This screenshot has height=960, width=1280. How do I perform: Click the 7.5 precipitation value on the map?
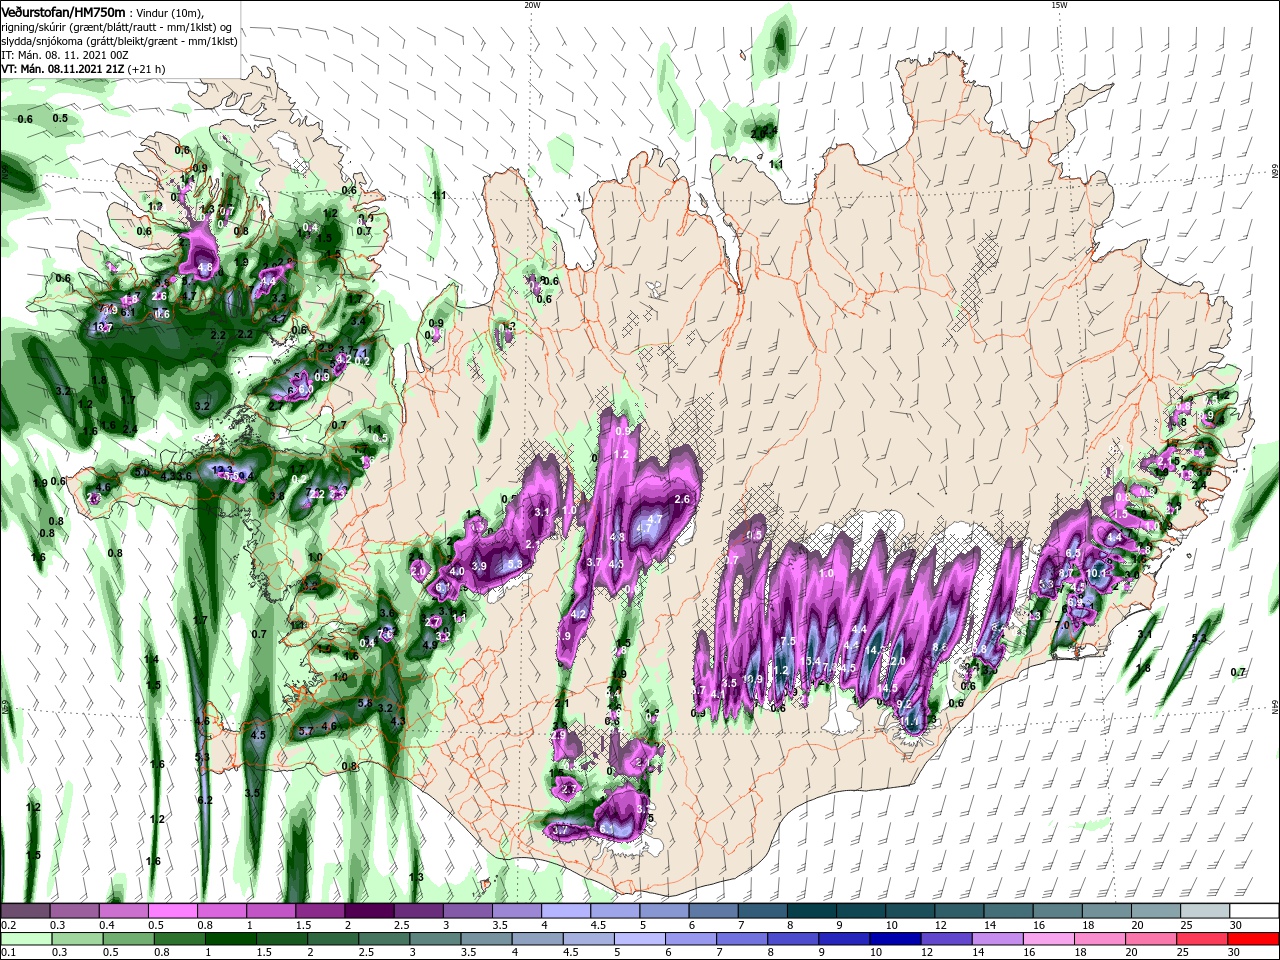[787, 641]
